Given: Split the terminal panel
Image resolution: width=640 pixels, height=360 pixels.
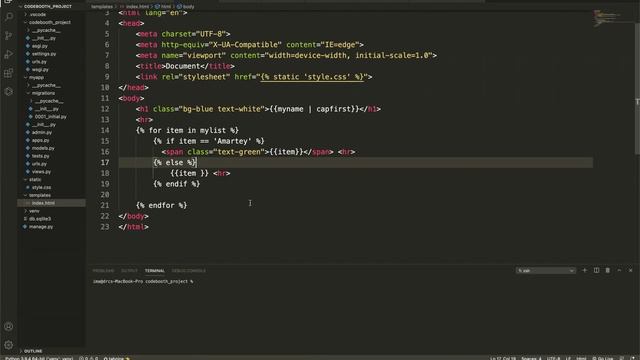Looking at the screenshot, I should tap(596, 270).
